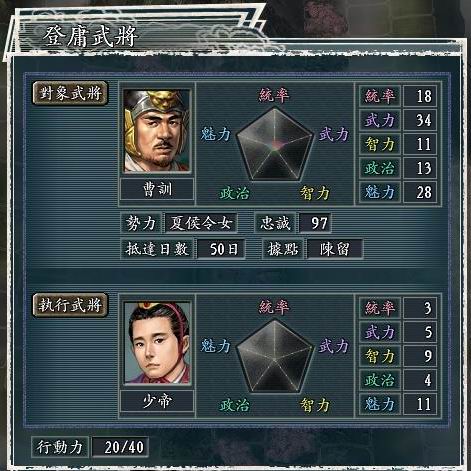
Task: Click the 對象武將 button
Action: click(x=70, y=93)
